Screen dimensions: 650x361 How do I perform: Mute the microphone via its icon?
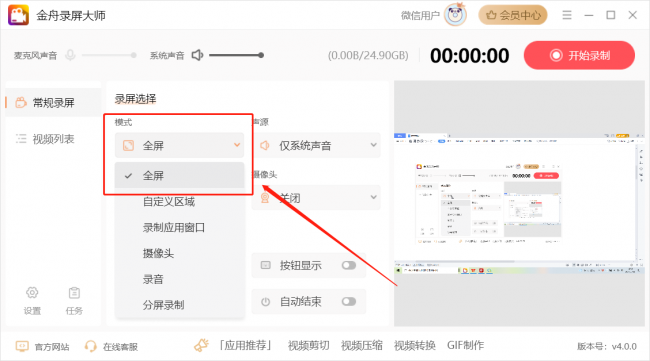[x=70, y=55]
